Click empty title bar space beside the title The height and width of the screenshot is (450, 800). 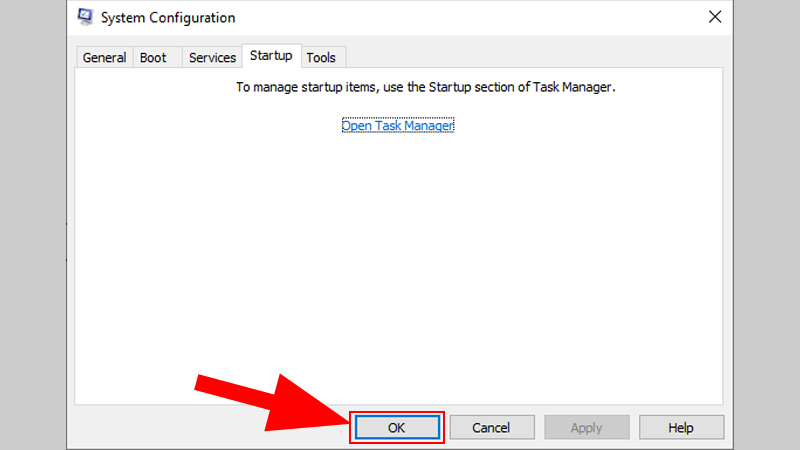(450, 17)
